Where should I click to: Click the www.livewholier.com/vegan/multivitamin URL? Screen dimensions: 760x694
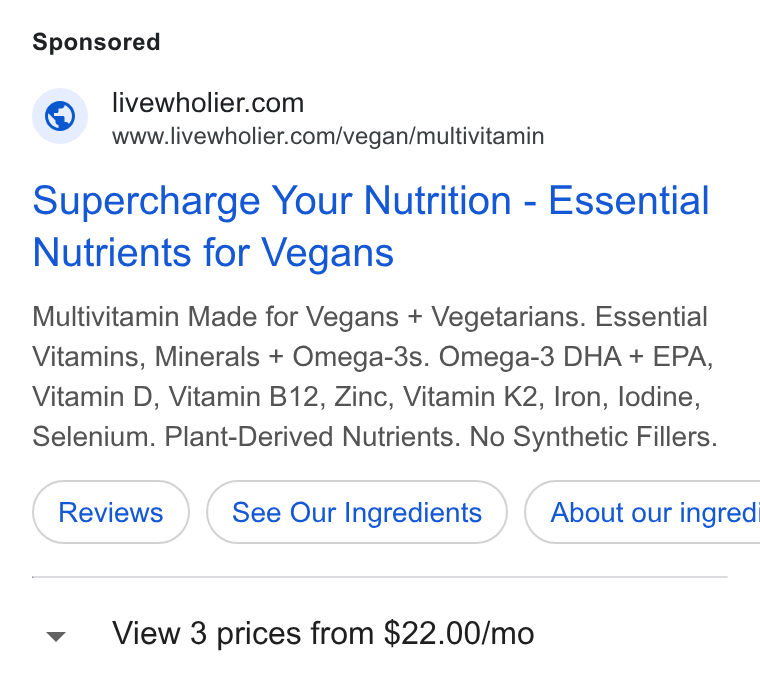point(328,136)
